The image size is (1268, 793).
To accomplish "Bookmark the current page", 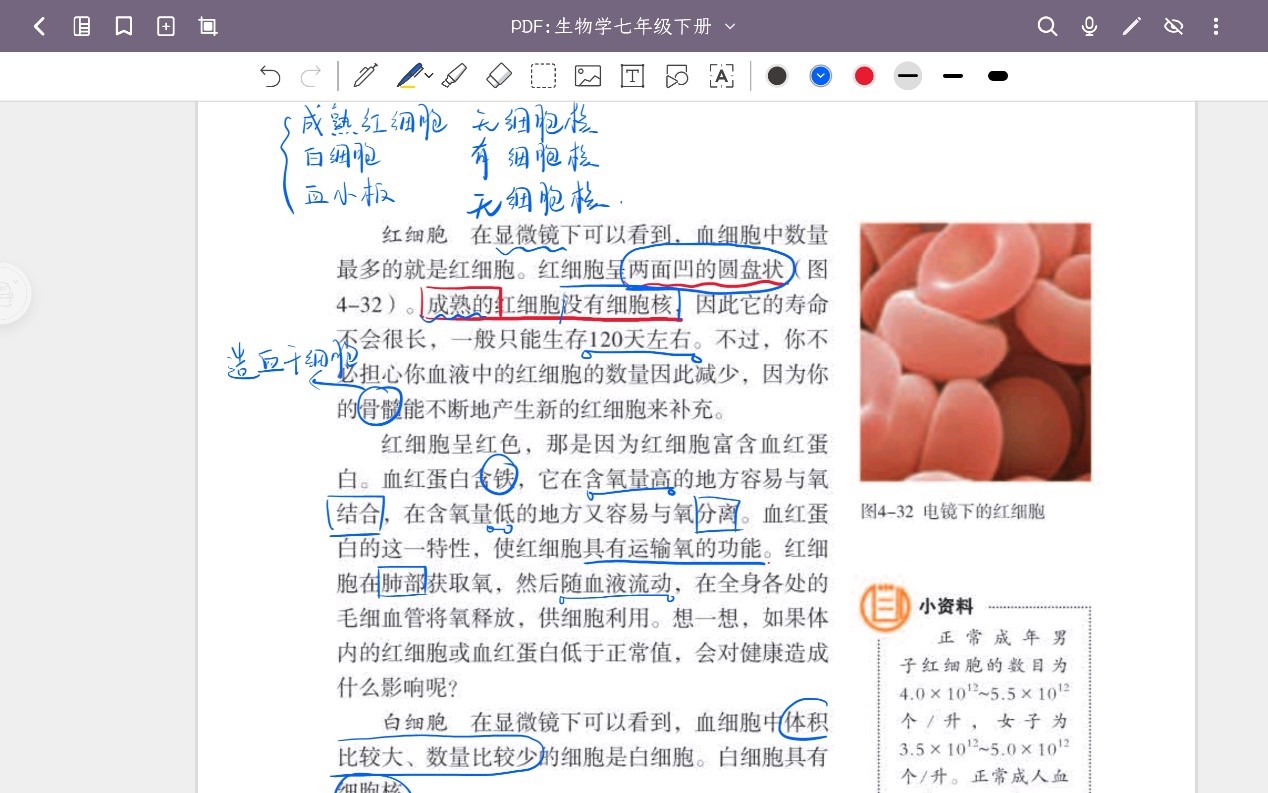I will click(124, 27).
